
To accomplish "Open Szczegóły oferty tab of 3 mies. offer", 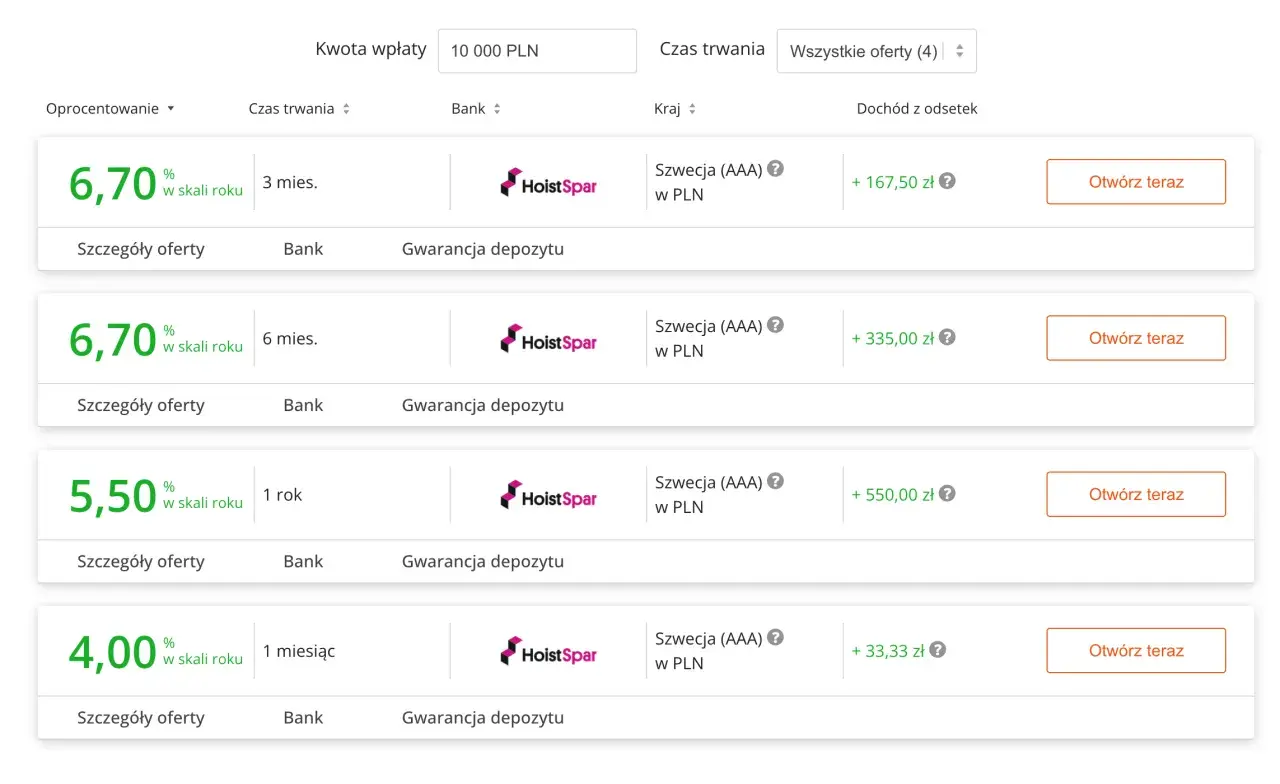I will (x=141, y=249).
